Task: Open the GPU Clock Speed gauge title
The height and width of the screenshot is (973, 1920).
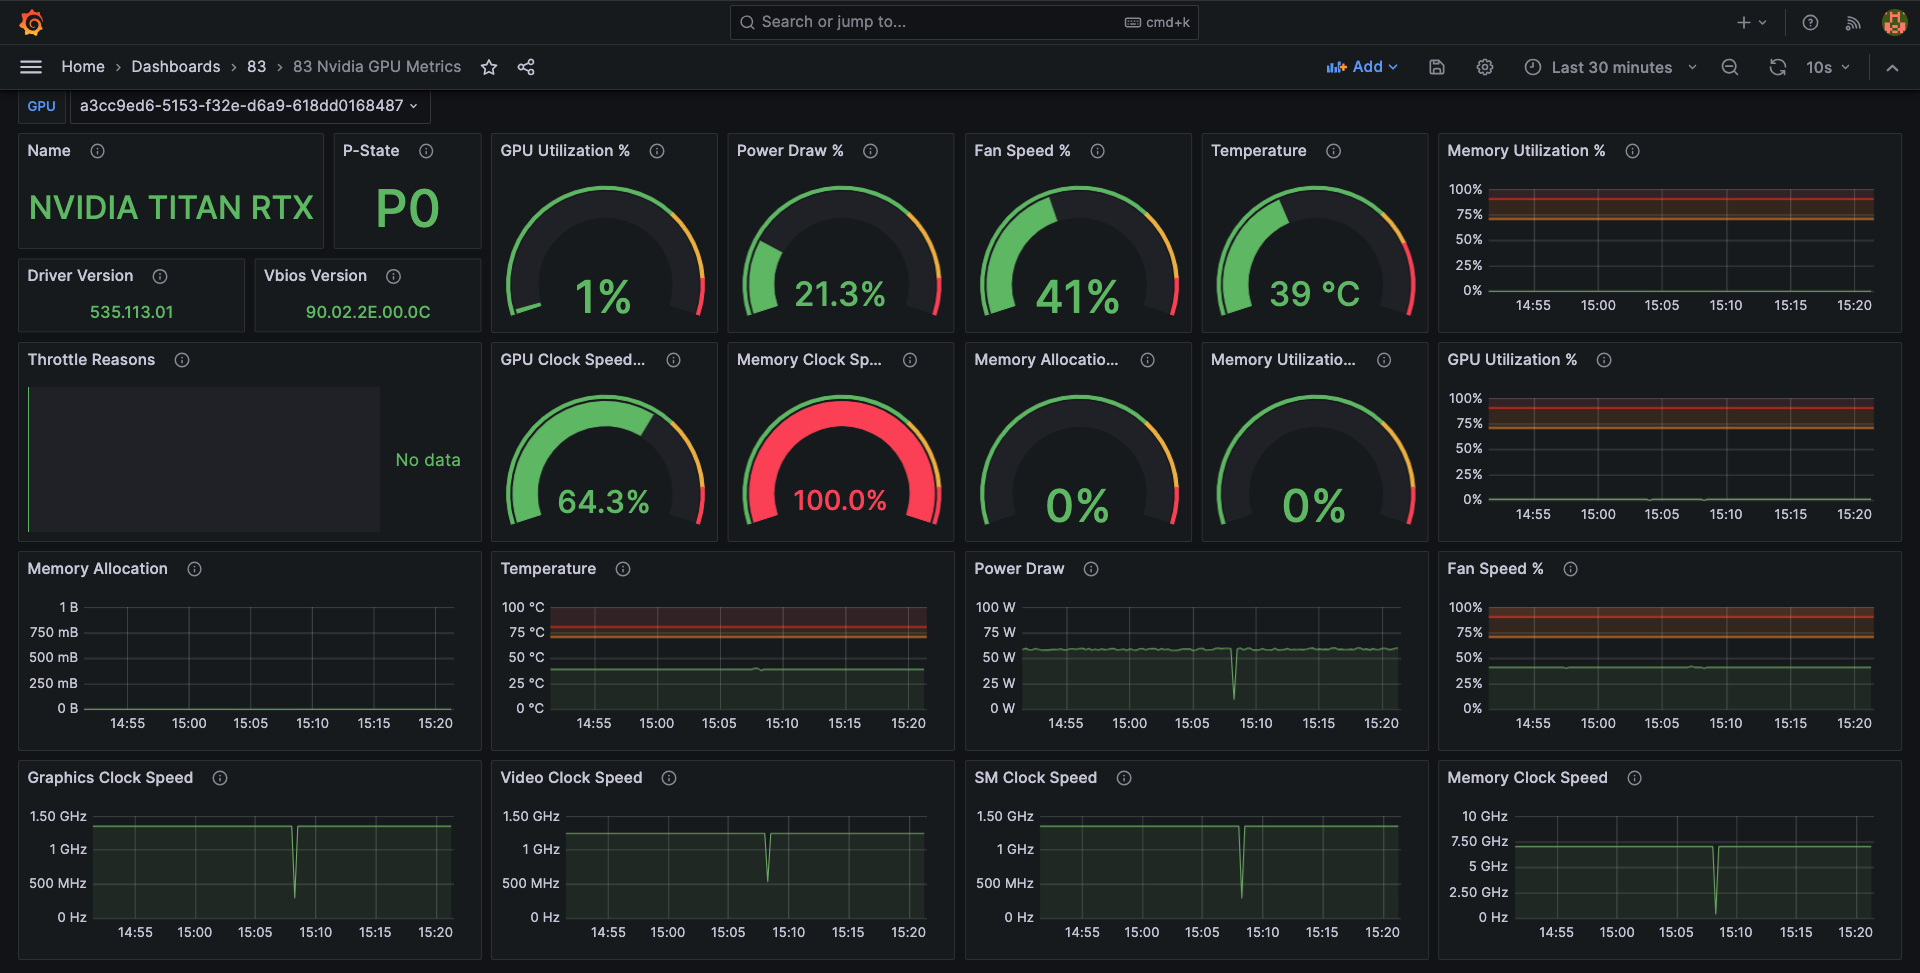Action: click(x=573, y=360)
